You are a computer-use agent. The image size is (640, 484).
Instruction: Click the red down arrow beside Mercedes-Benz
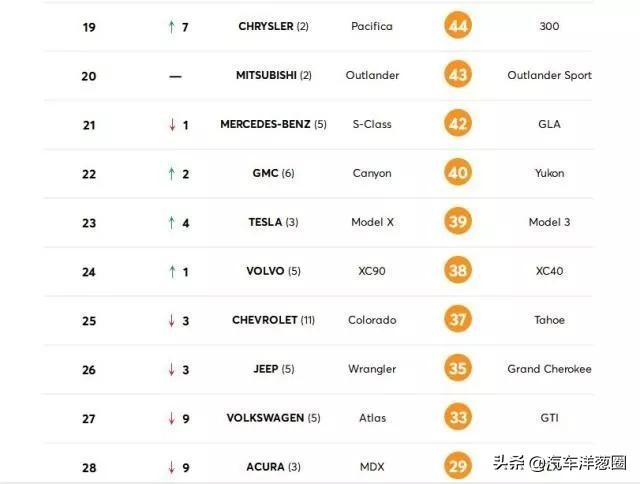tap(172, 125)
